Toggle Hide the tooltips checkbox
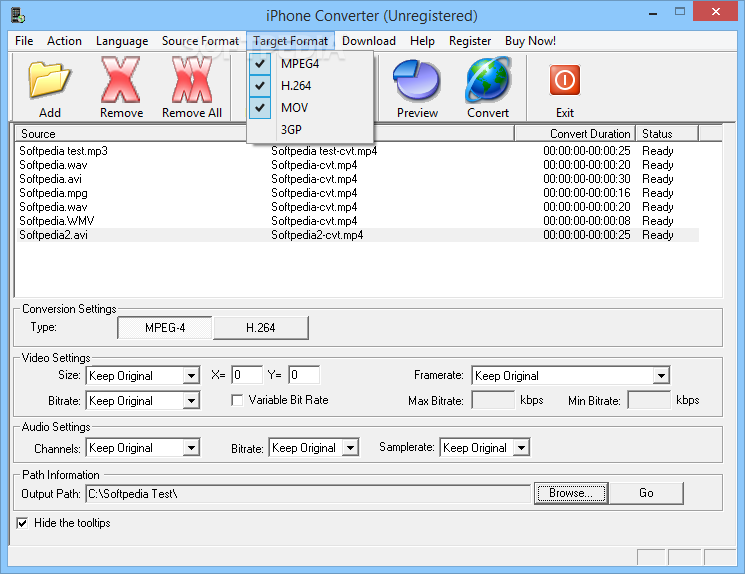The image size is (745, 574). pyautogui.click(x=22, y=523)
